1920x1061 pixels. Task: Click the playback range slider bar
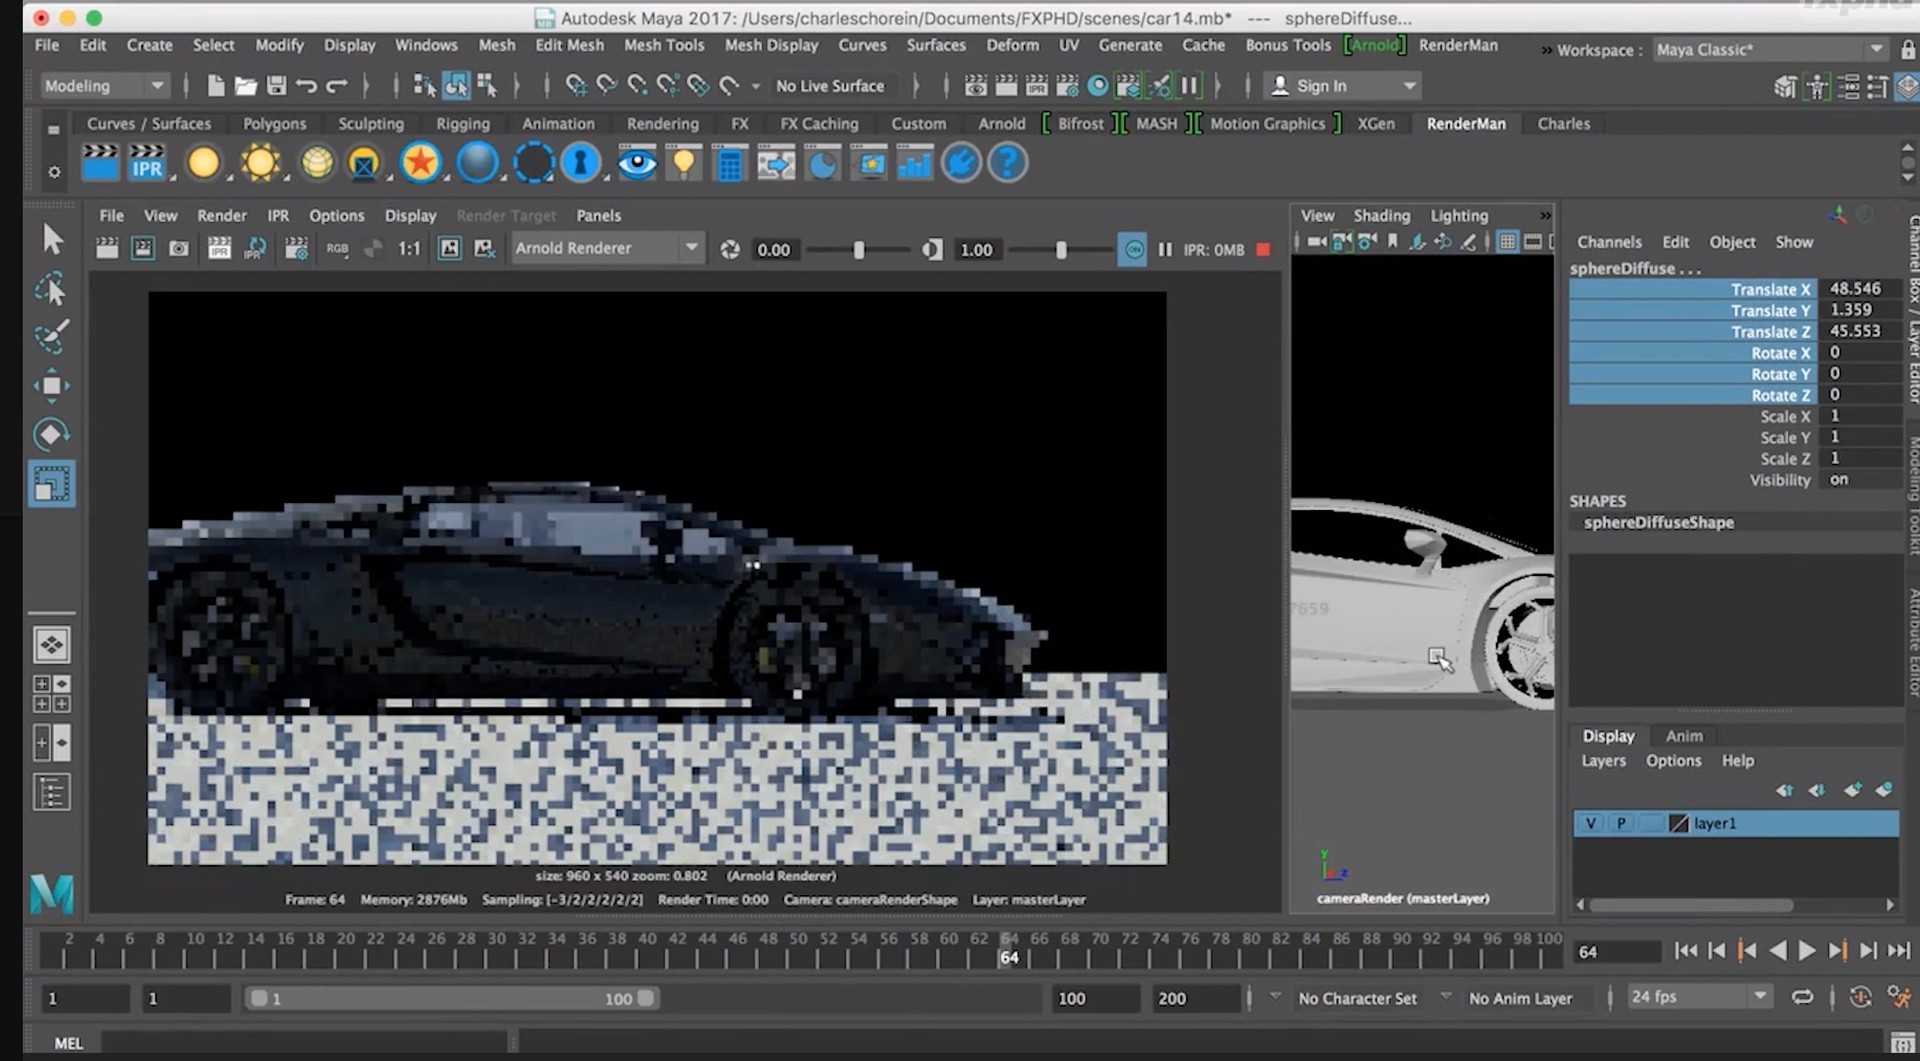coord(452,998)
